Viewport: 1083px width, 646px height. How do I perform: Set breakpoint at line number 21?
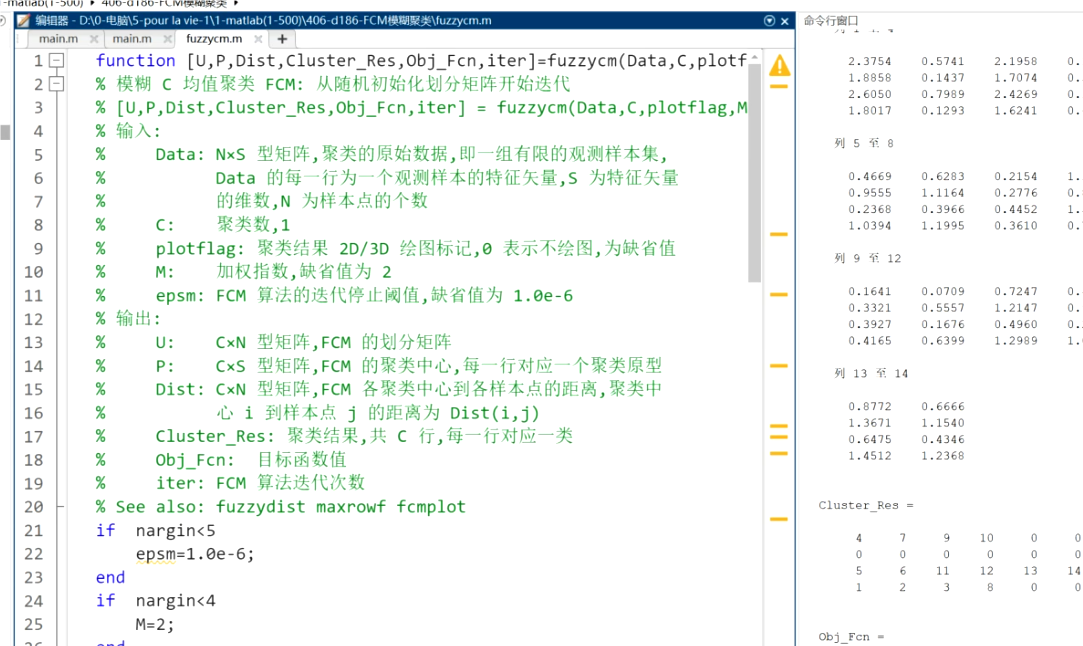(x=33, y=531)
